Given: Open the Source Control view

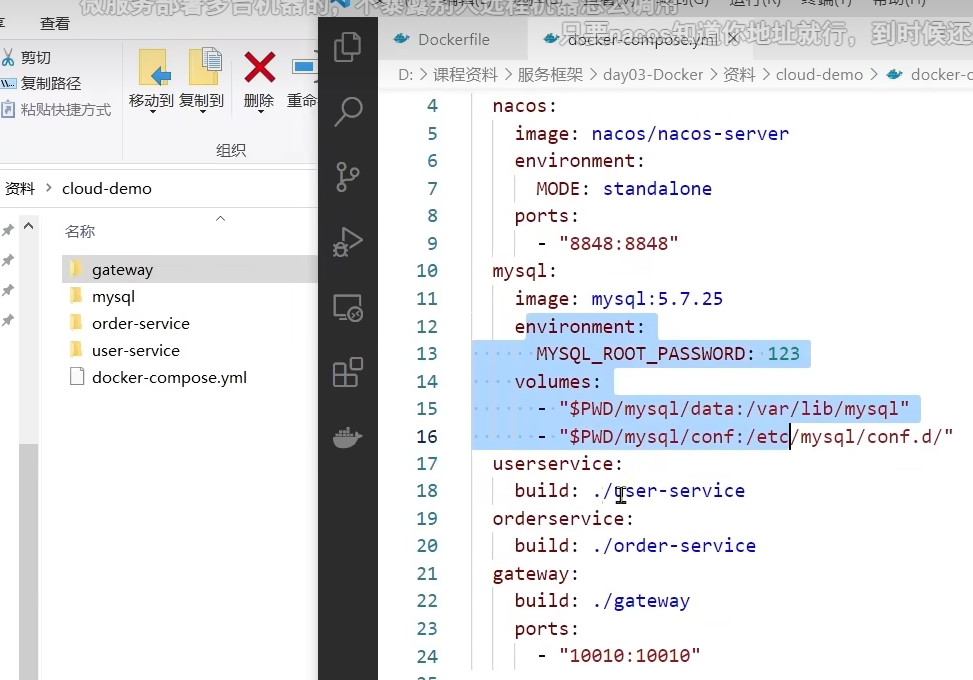Looking at the screenshot, I should tap(347, 177).
